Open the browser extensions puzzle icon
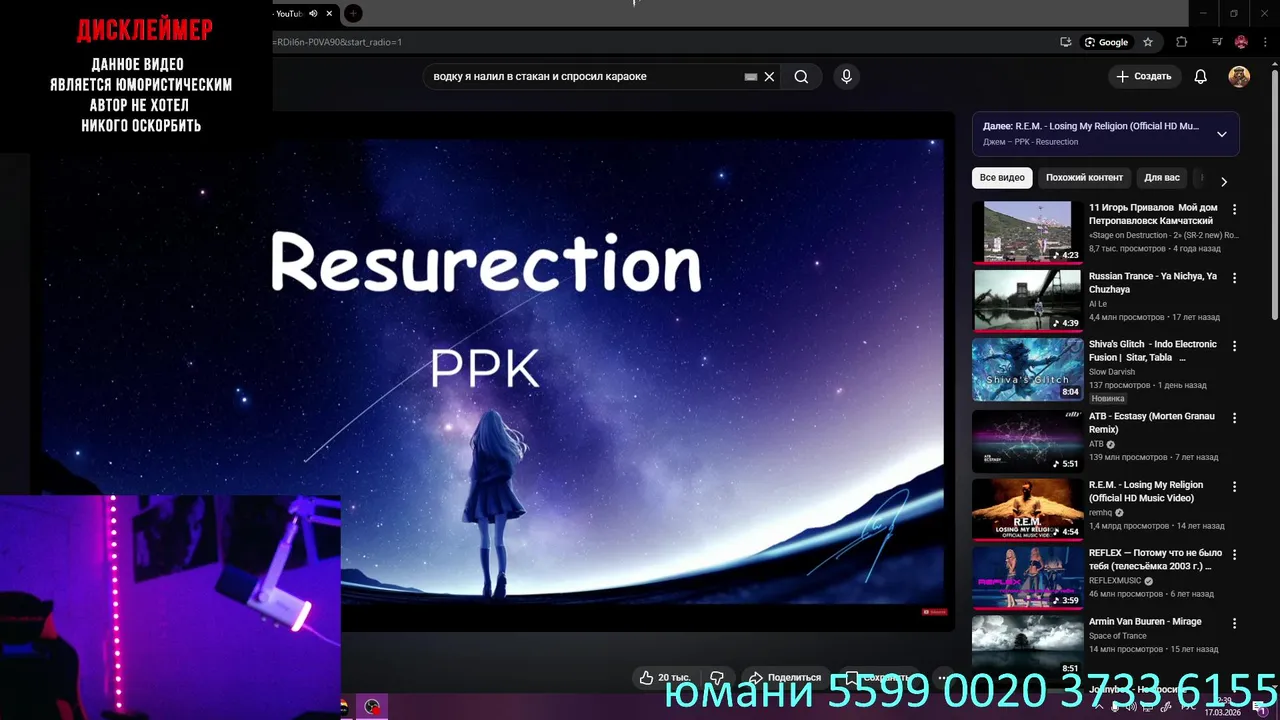The width and height of the screenshot is (1280, 720). click(x=1182, y=42)
